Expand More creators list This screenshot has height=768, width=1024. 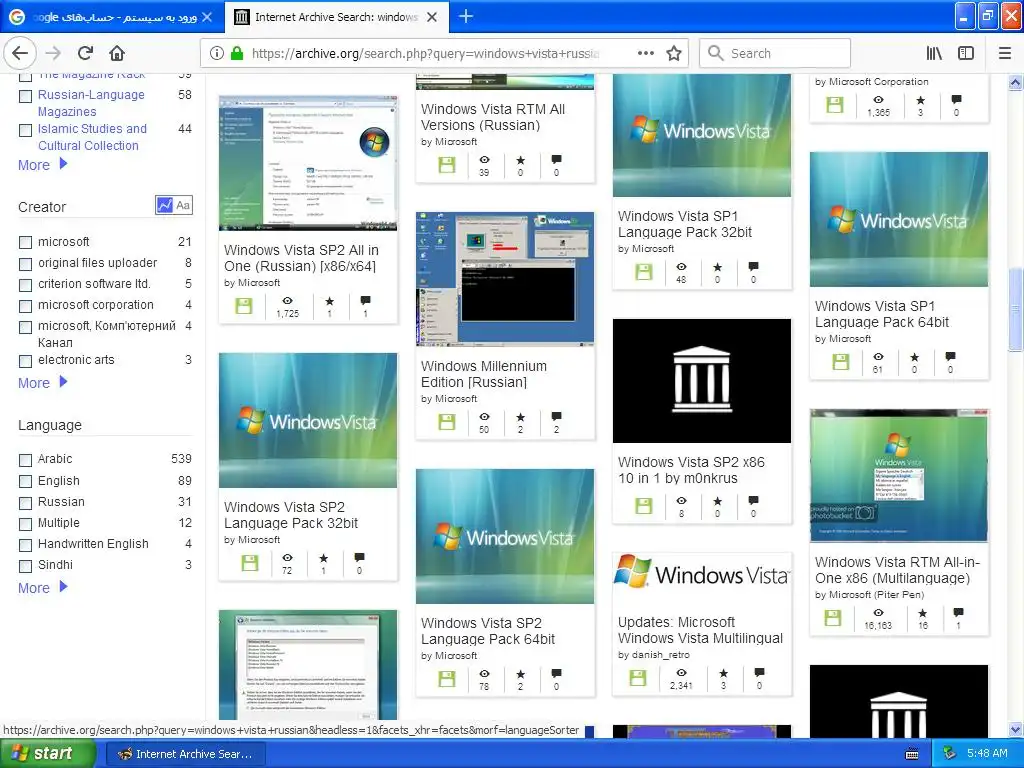42,383
